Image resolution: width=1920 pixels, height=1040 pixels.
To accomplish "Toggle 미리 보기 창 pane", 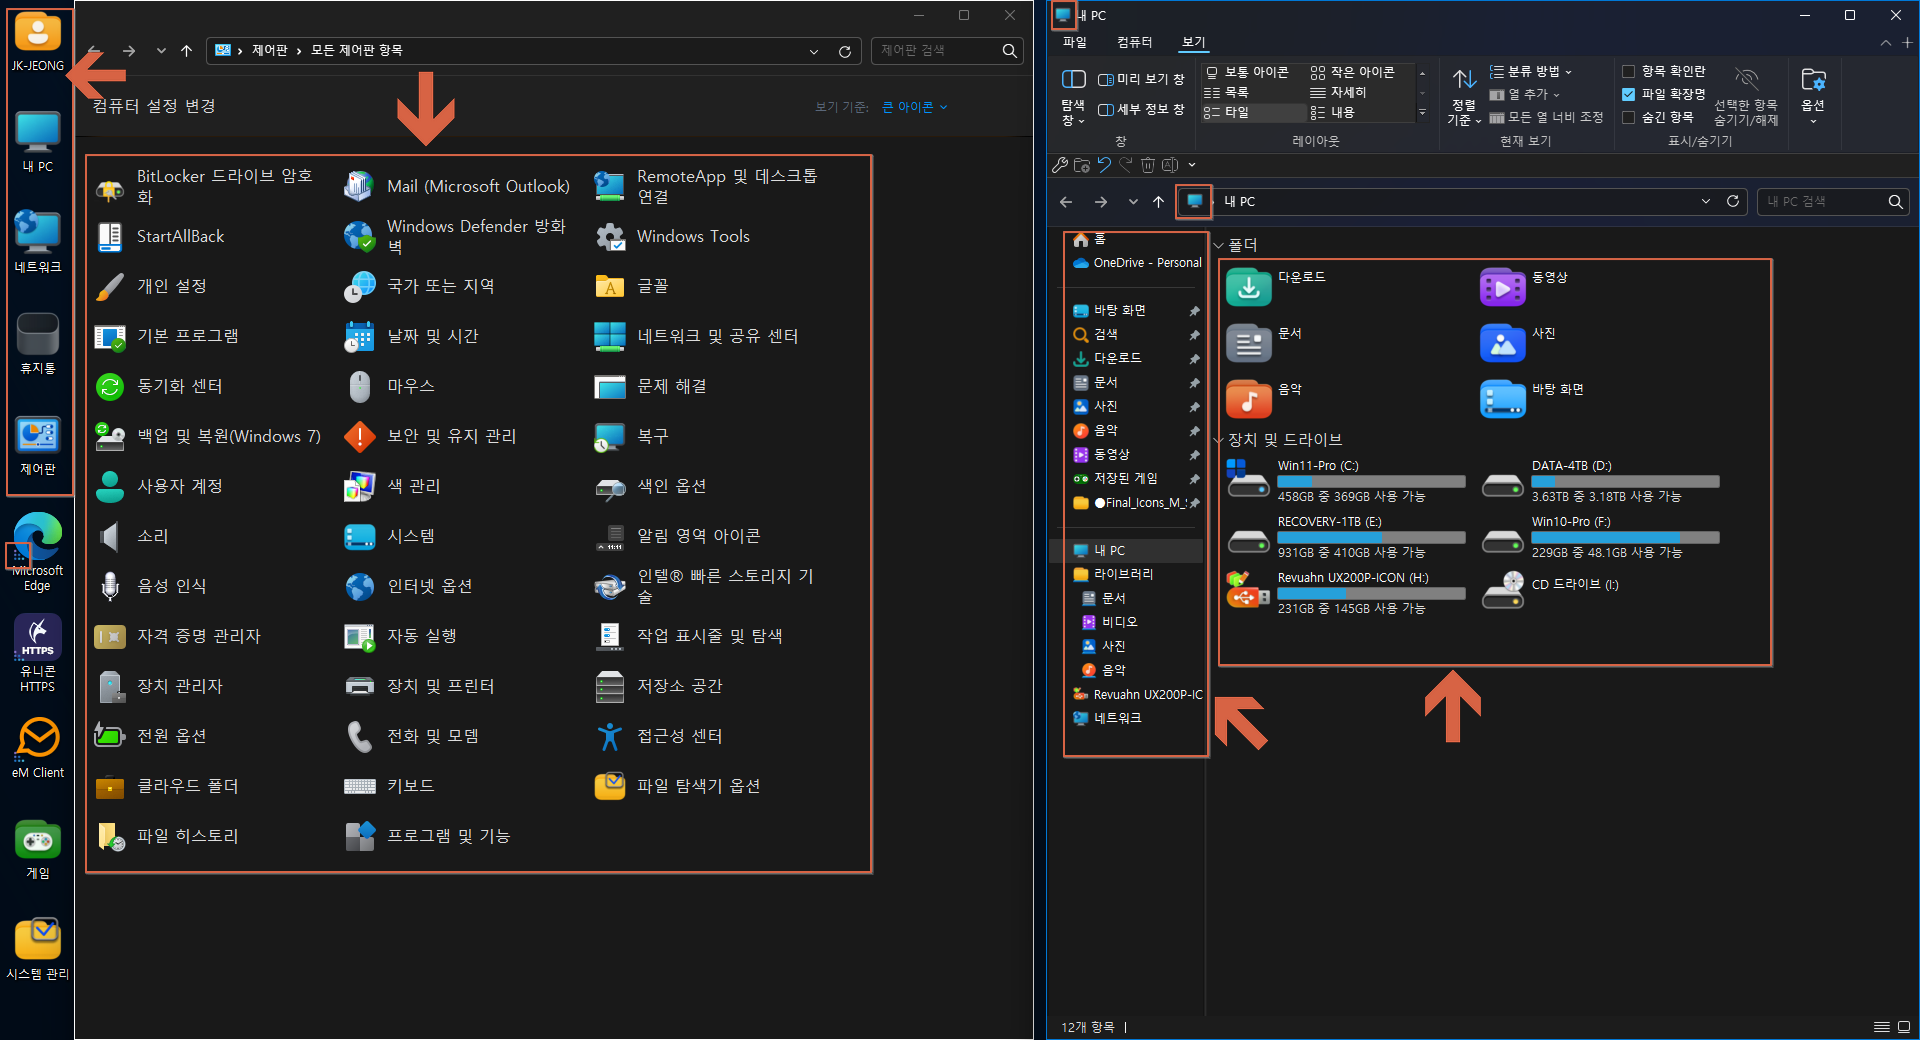I will 1141,79.
